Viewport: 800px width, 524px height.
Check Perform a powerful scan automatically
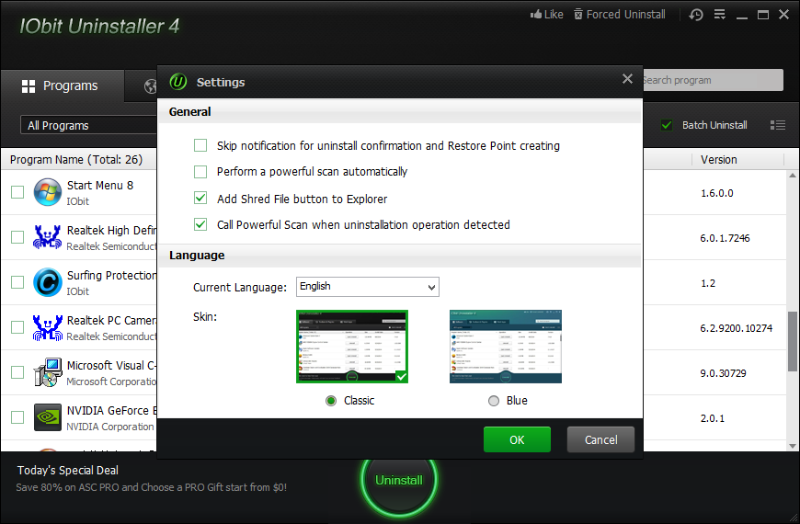point(201,172)
